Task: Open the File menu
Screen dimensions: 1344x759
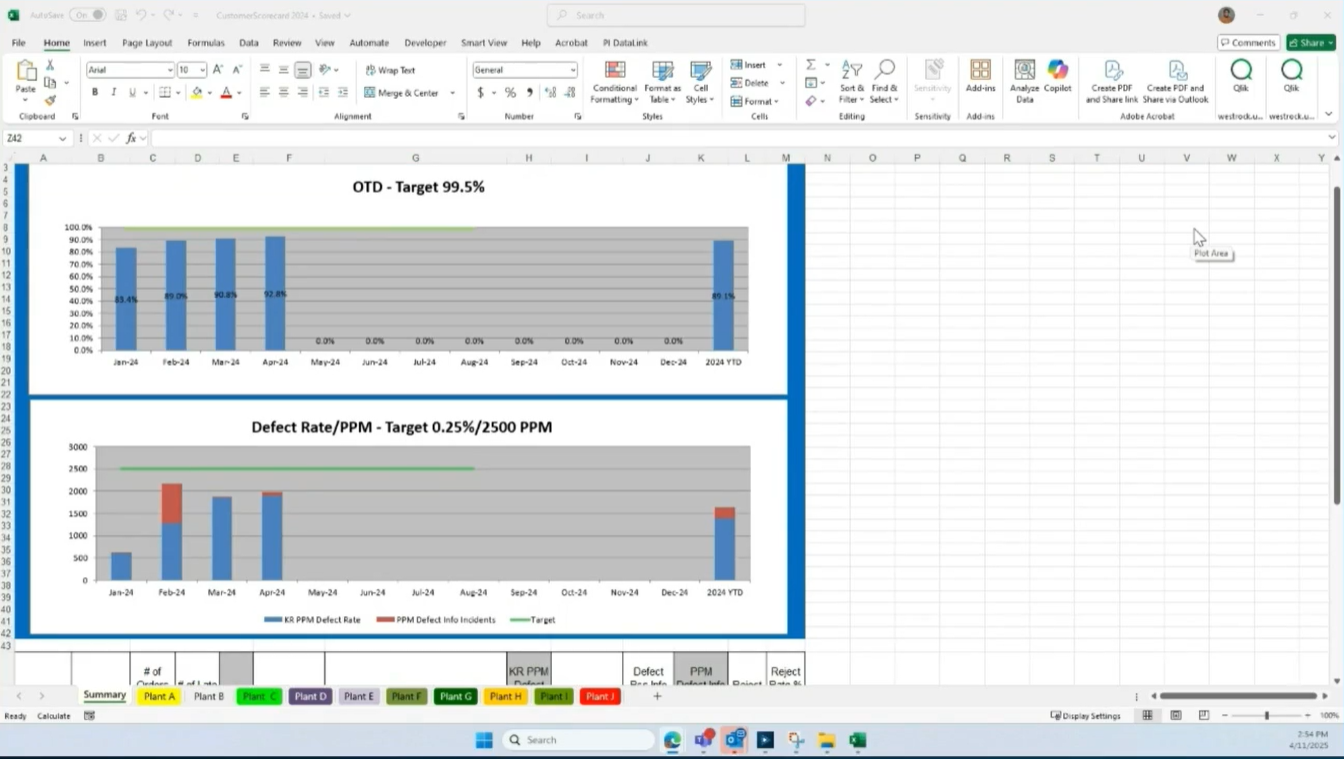Action: coord(18,43)
